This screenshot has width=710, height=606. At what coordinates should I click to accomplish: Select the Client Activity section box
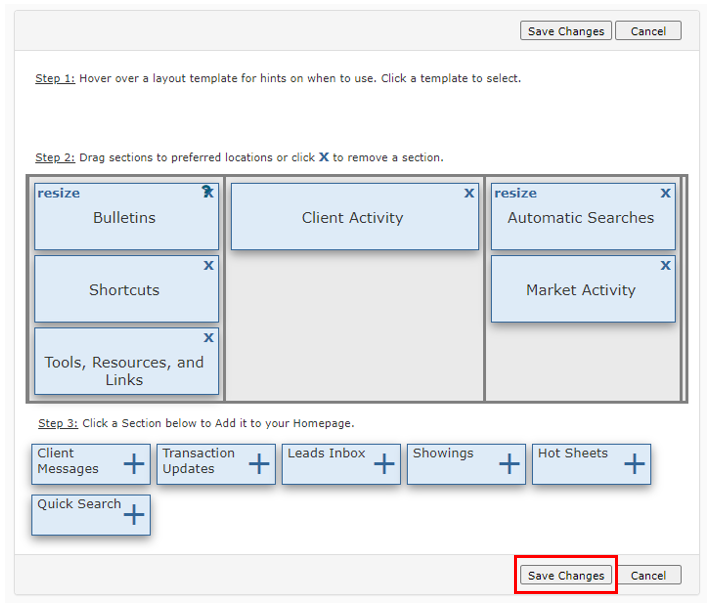(x=353, y=218)
